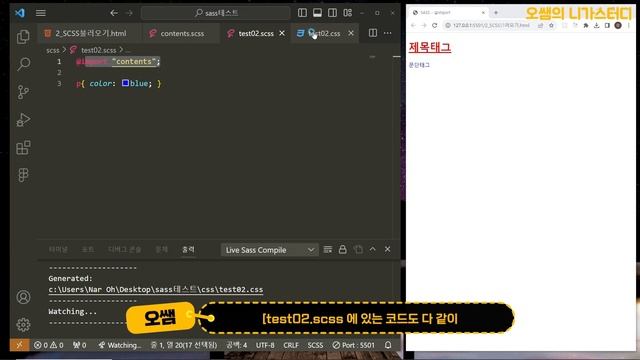Change the UTF-8 encoding in status bar
Viewport: 640px width, 360px height.
[x=265, y=345]
